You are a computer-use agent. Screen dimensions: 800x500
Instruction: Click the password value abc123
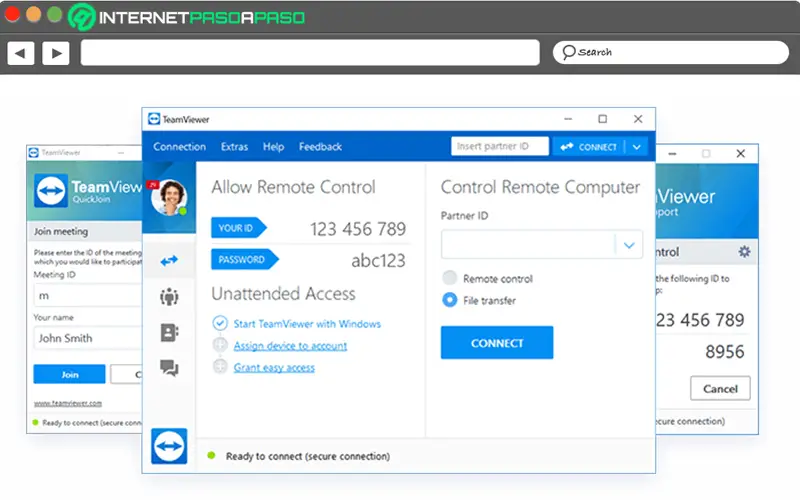[378, 261]
